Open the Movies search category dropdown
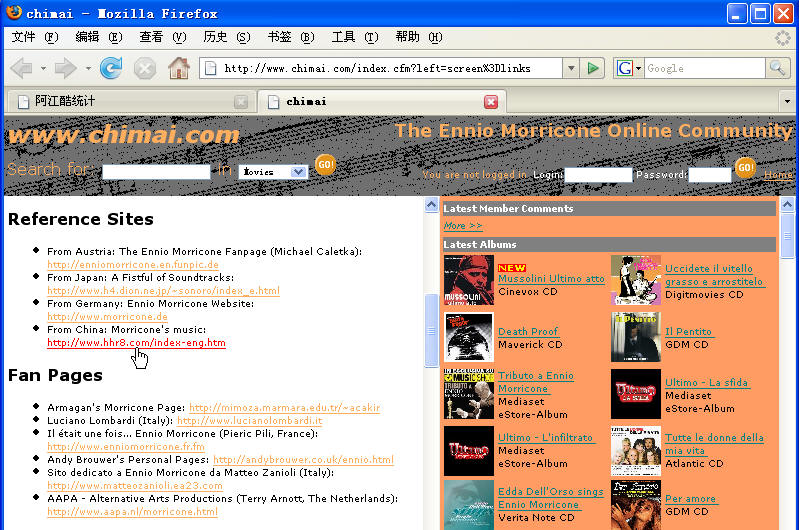Screen dimensions: 799x530 point(298,172)
